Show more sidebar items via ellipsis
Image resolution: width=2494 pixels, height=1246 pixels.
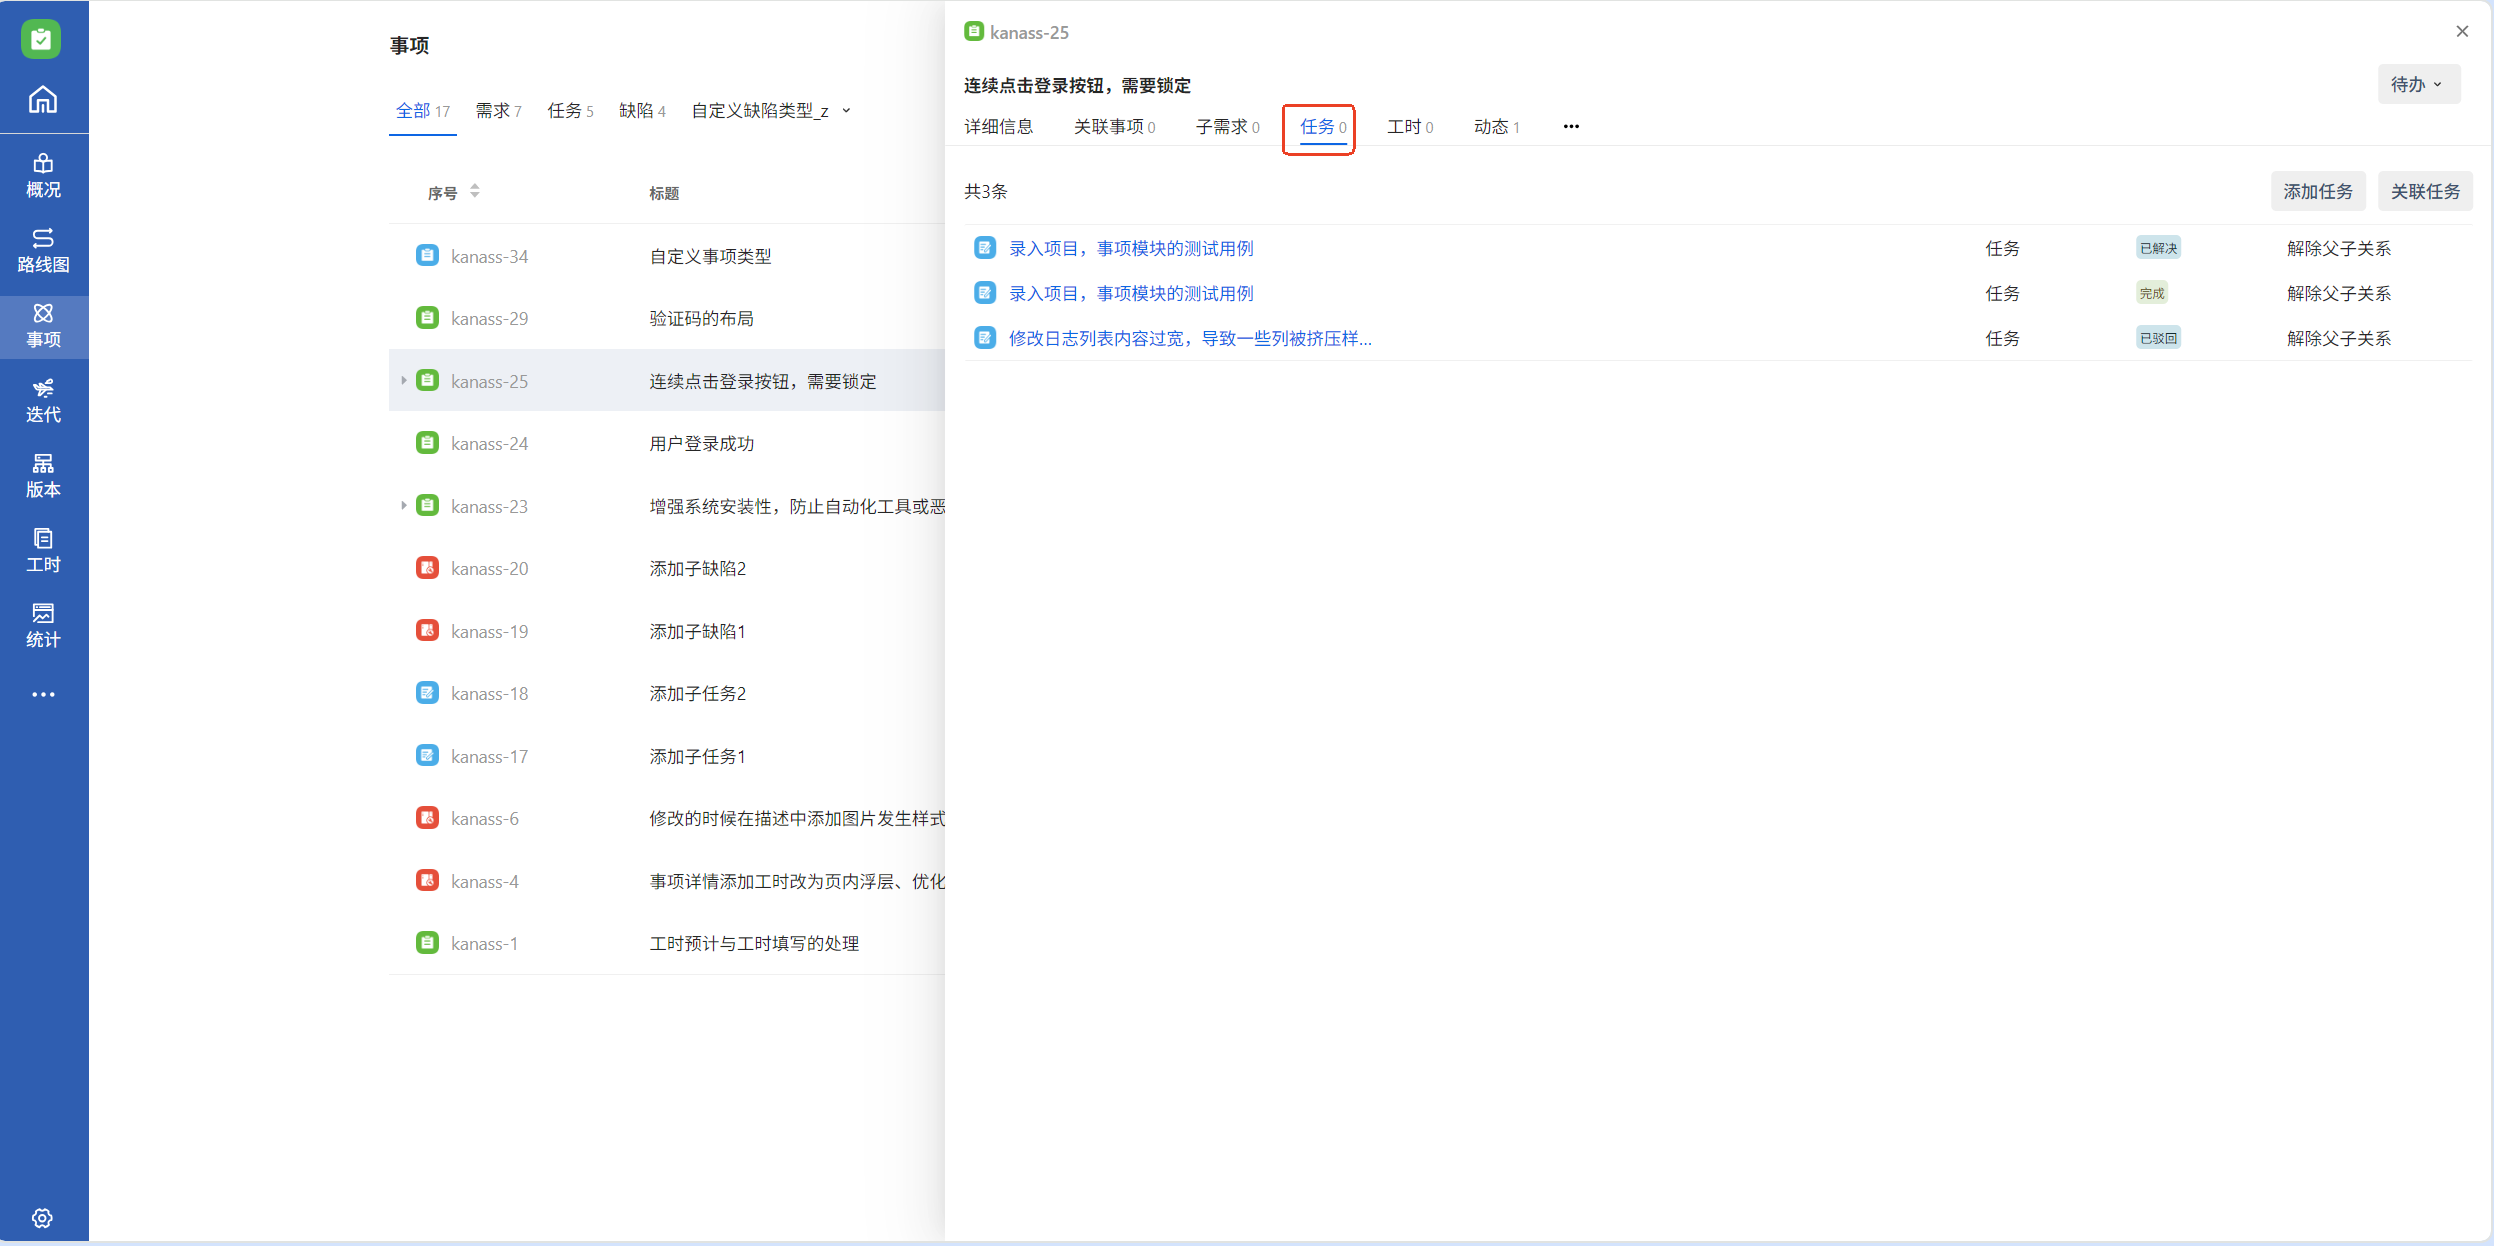(x=43, y=694)
